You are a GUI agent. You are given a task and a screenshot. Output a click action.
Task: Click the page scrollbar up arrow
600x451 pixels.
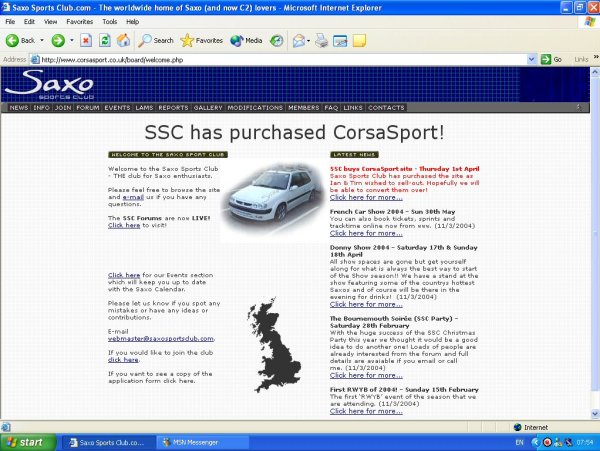coord(595,72)
